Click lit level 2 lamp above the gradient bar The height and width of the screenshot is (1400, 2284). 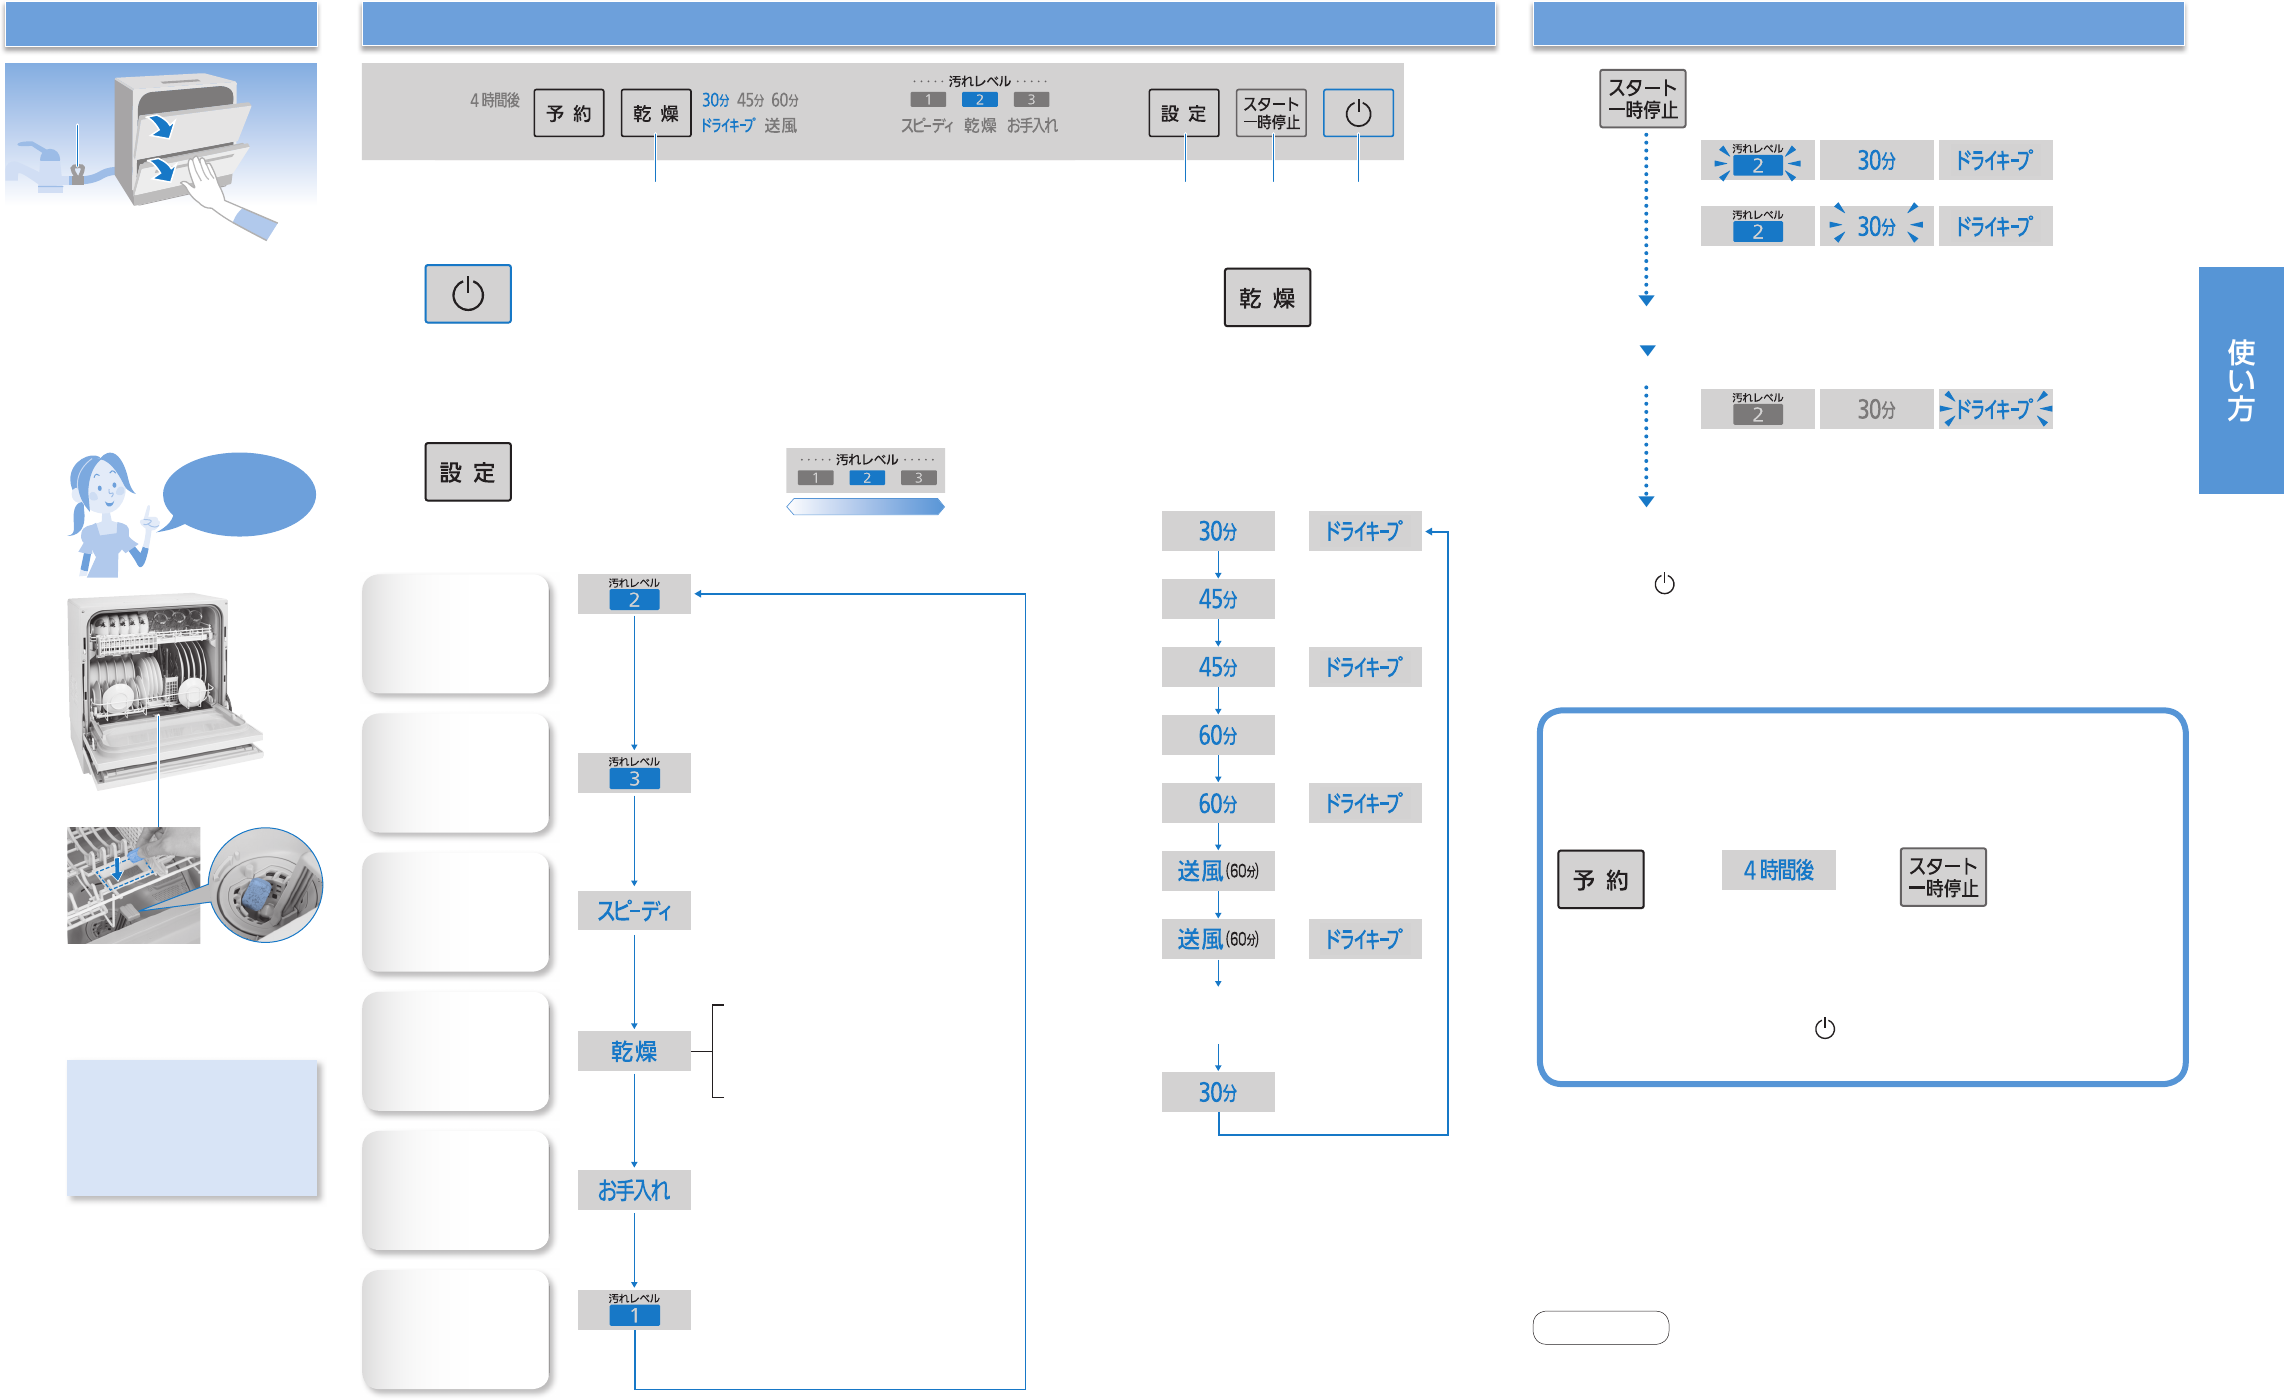click(x=867, y=478)
